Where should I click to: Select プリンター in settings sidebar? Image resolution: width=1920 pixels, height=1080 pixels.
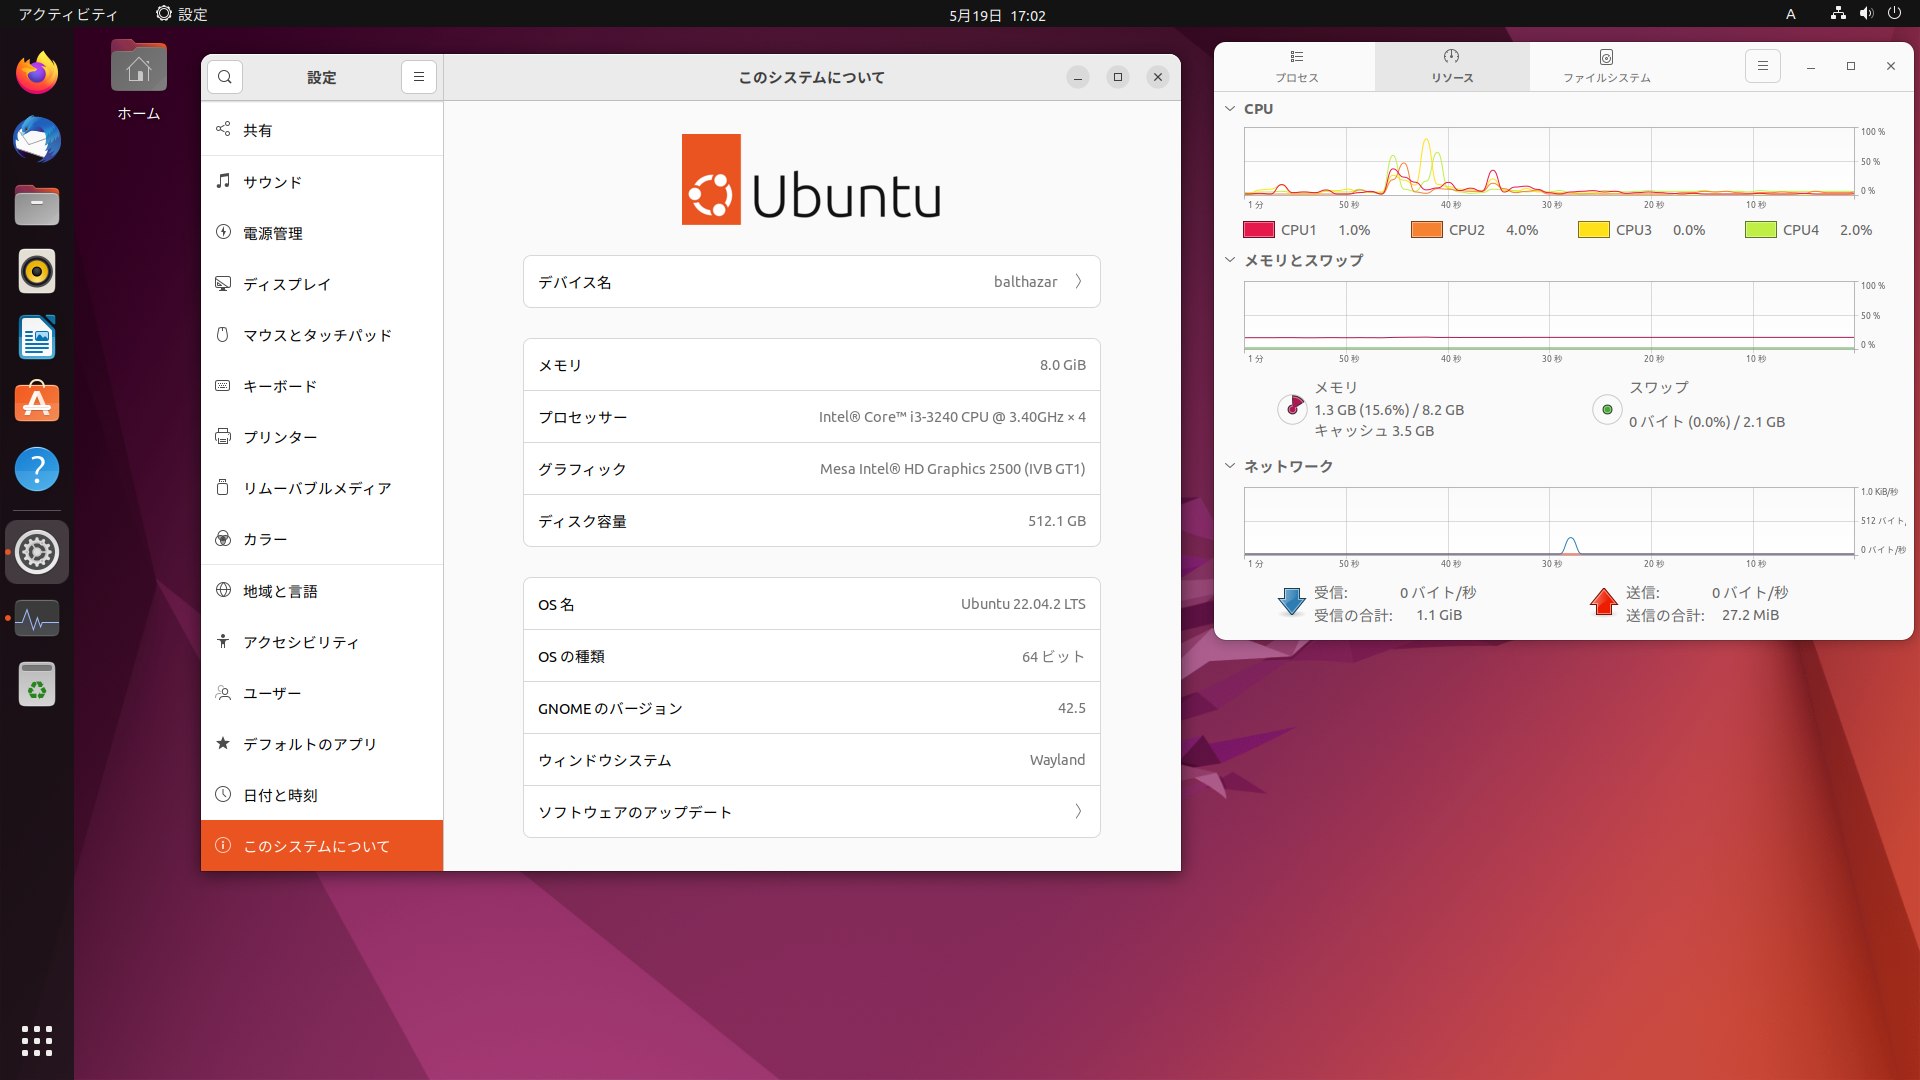[322, 437]
